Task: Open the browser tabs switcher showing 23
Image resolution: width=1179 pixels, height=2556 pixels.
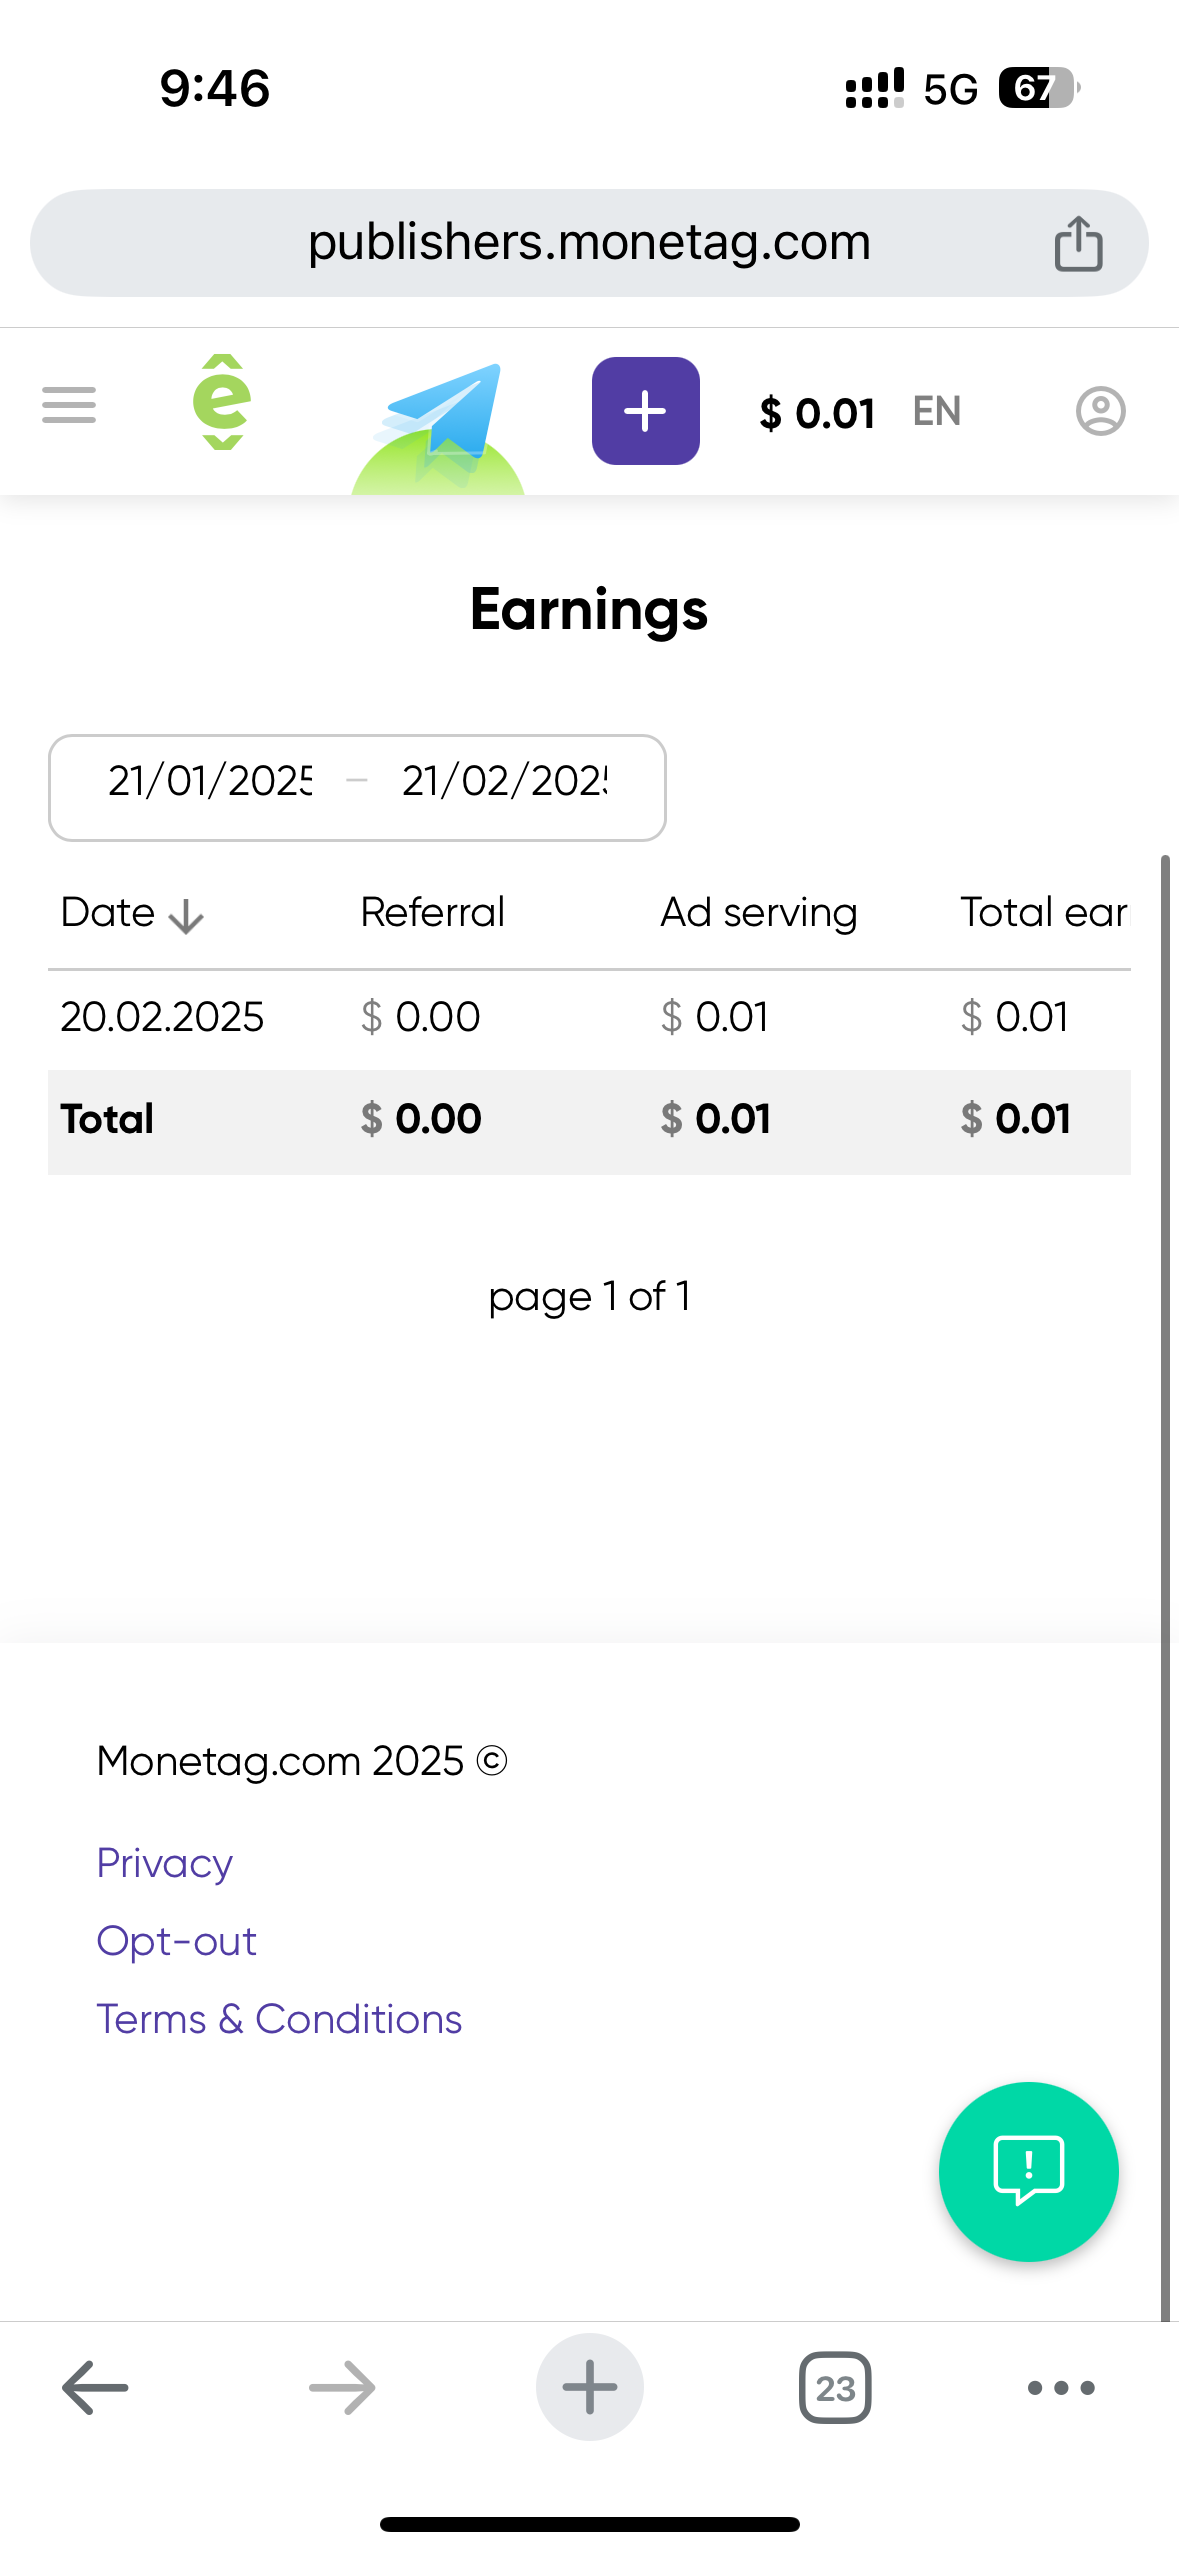Action: click(835, 2388)
